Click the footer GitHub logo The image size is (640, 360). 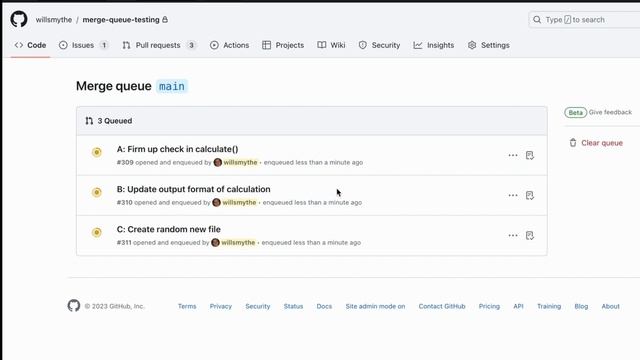74,306
